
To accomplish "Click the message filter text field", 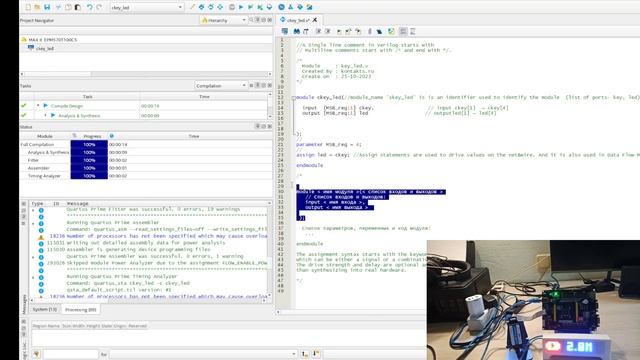I will click(70, 354).
